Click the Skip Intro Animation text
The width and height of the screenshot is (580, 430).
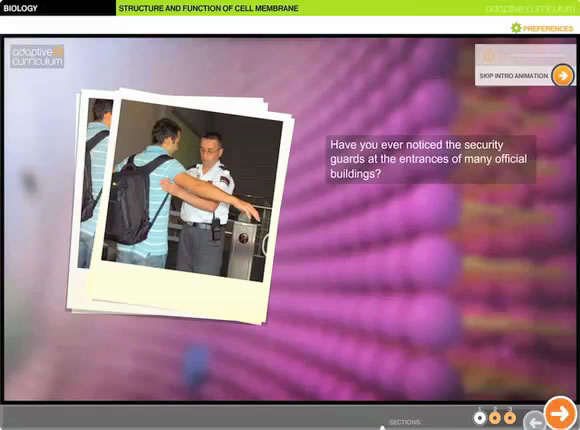(513, 75)
